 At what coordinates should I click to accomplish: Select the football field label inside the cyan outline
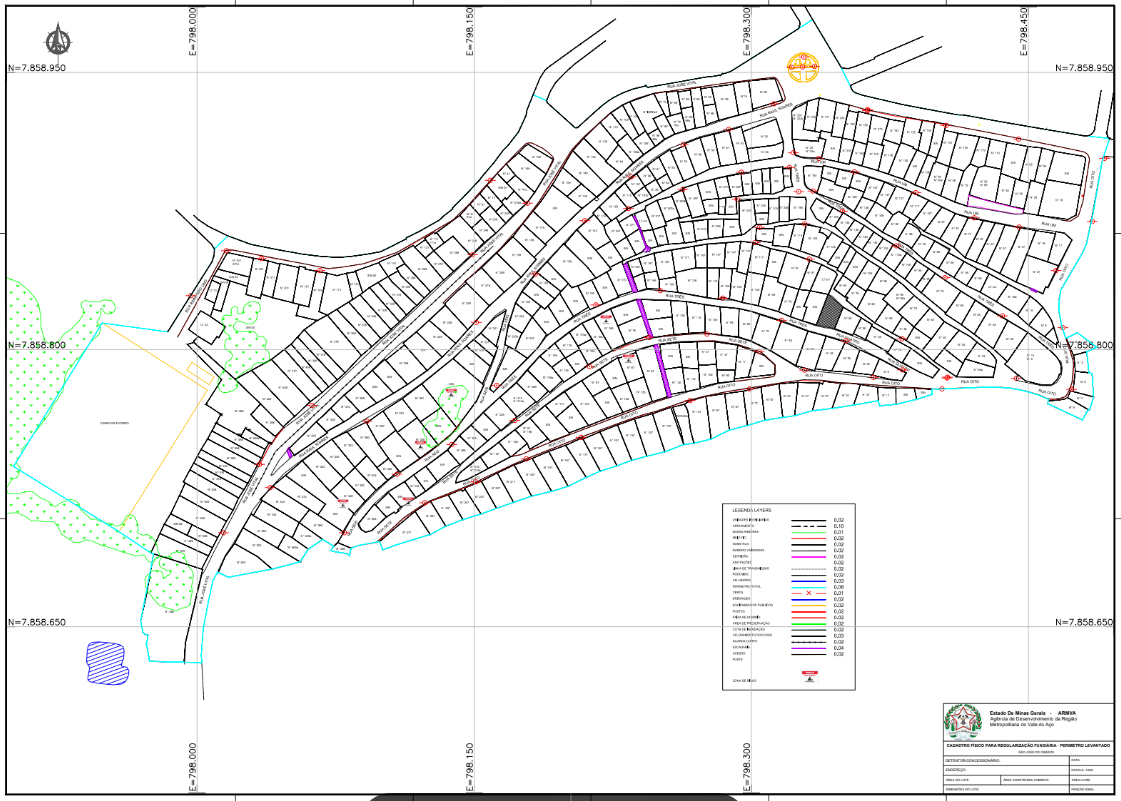[x=114, y=424]
